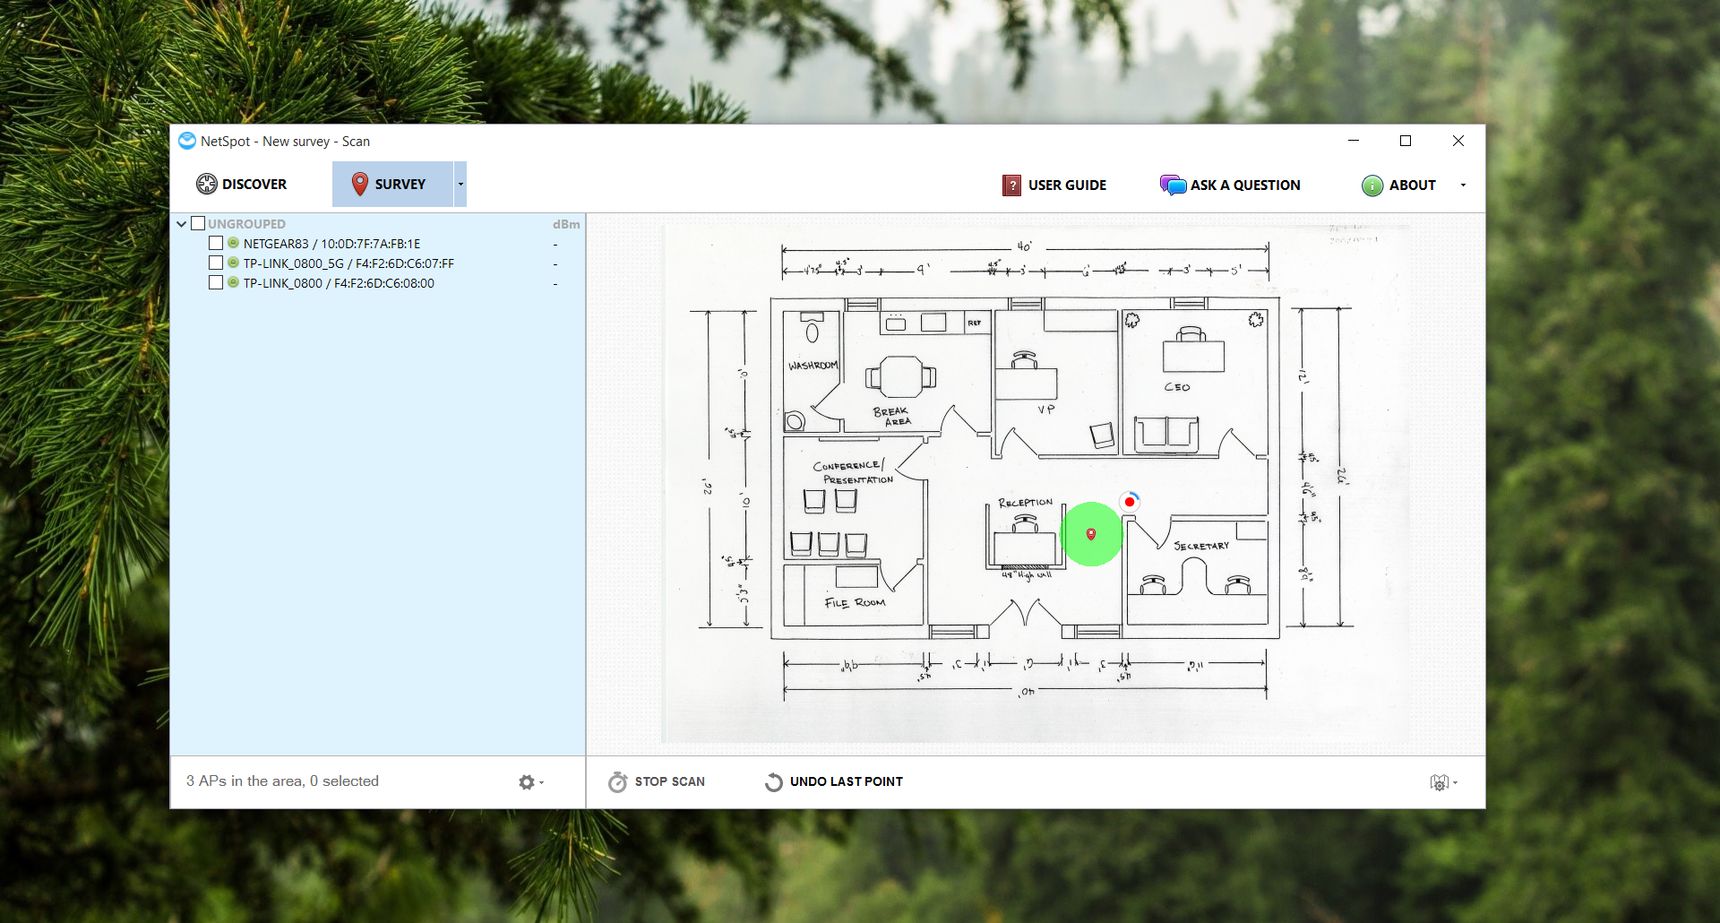The height and width of the screenshot is (923, 1720).
Task: Select TP-LINK_0800_5G / F4:F2:6D:C6:07:FF row
Action: pyautogui.click(x=378, y=263)
